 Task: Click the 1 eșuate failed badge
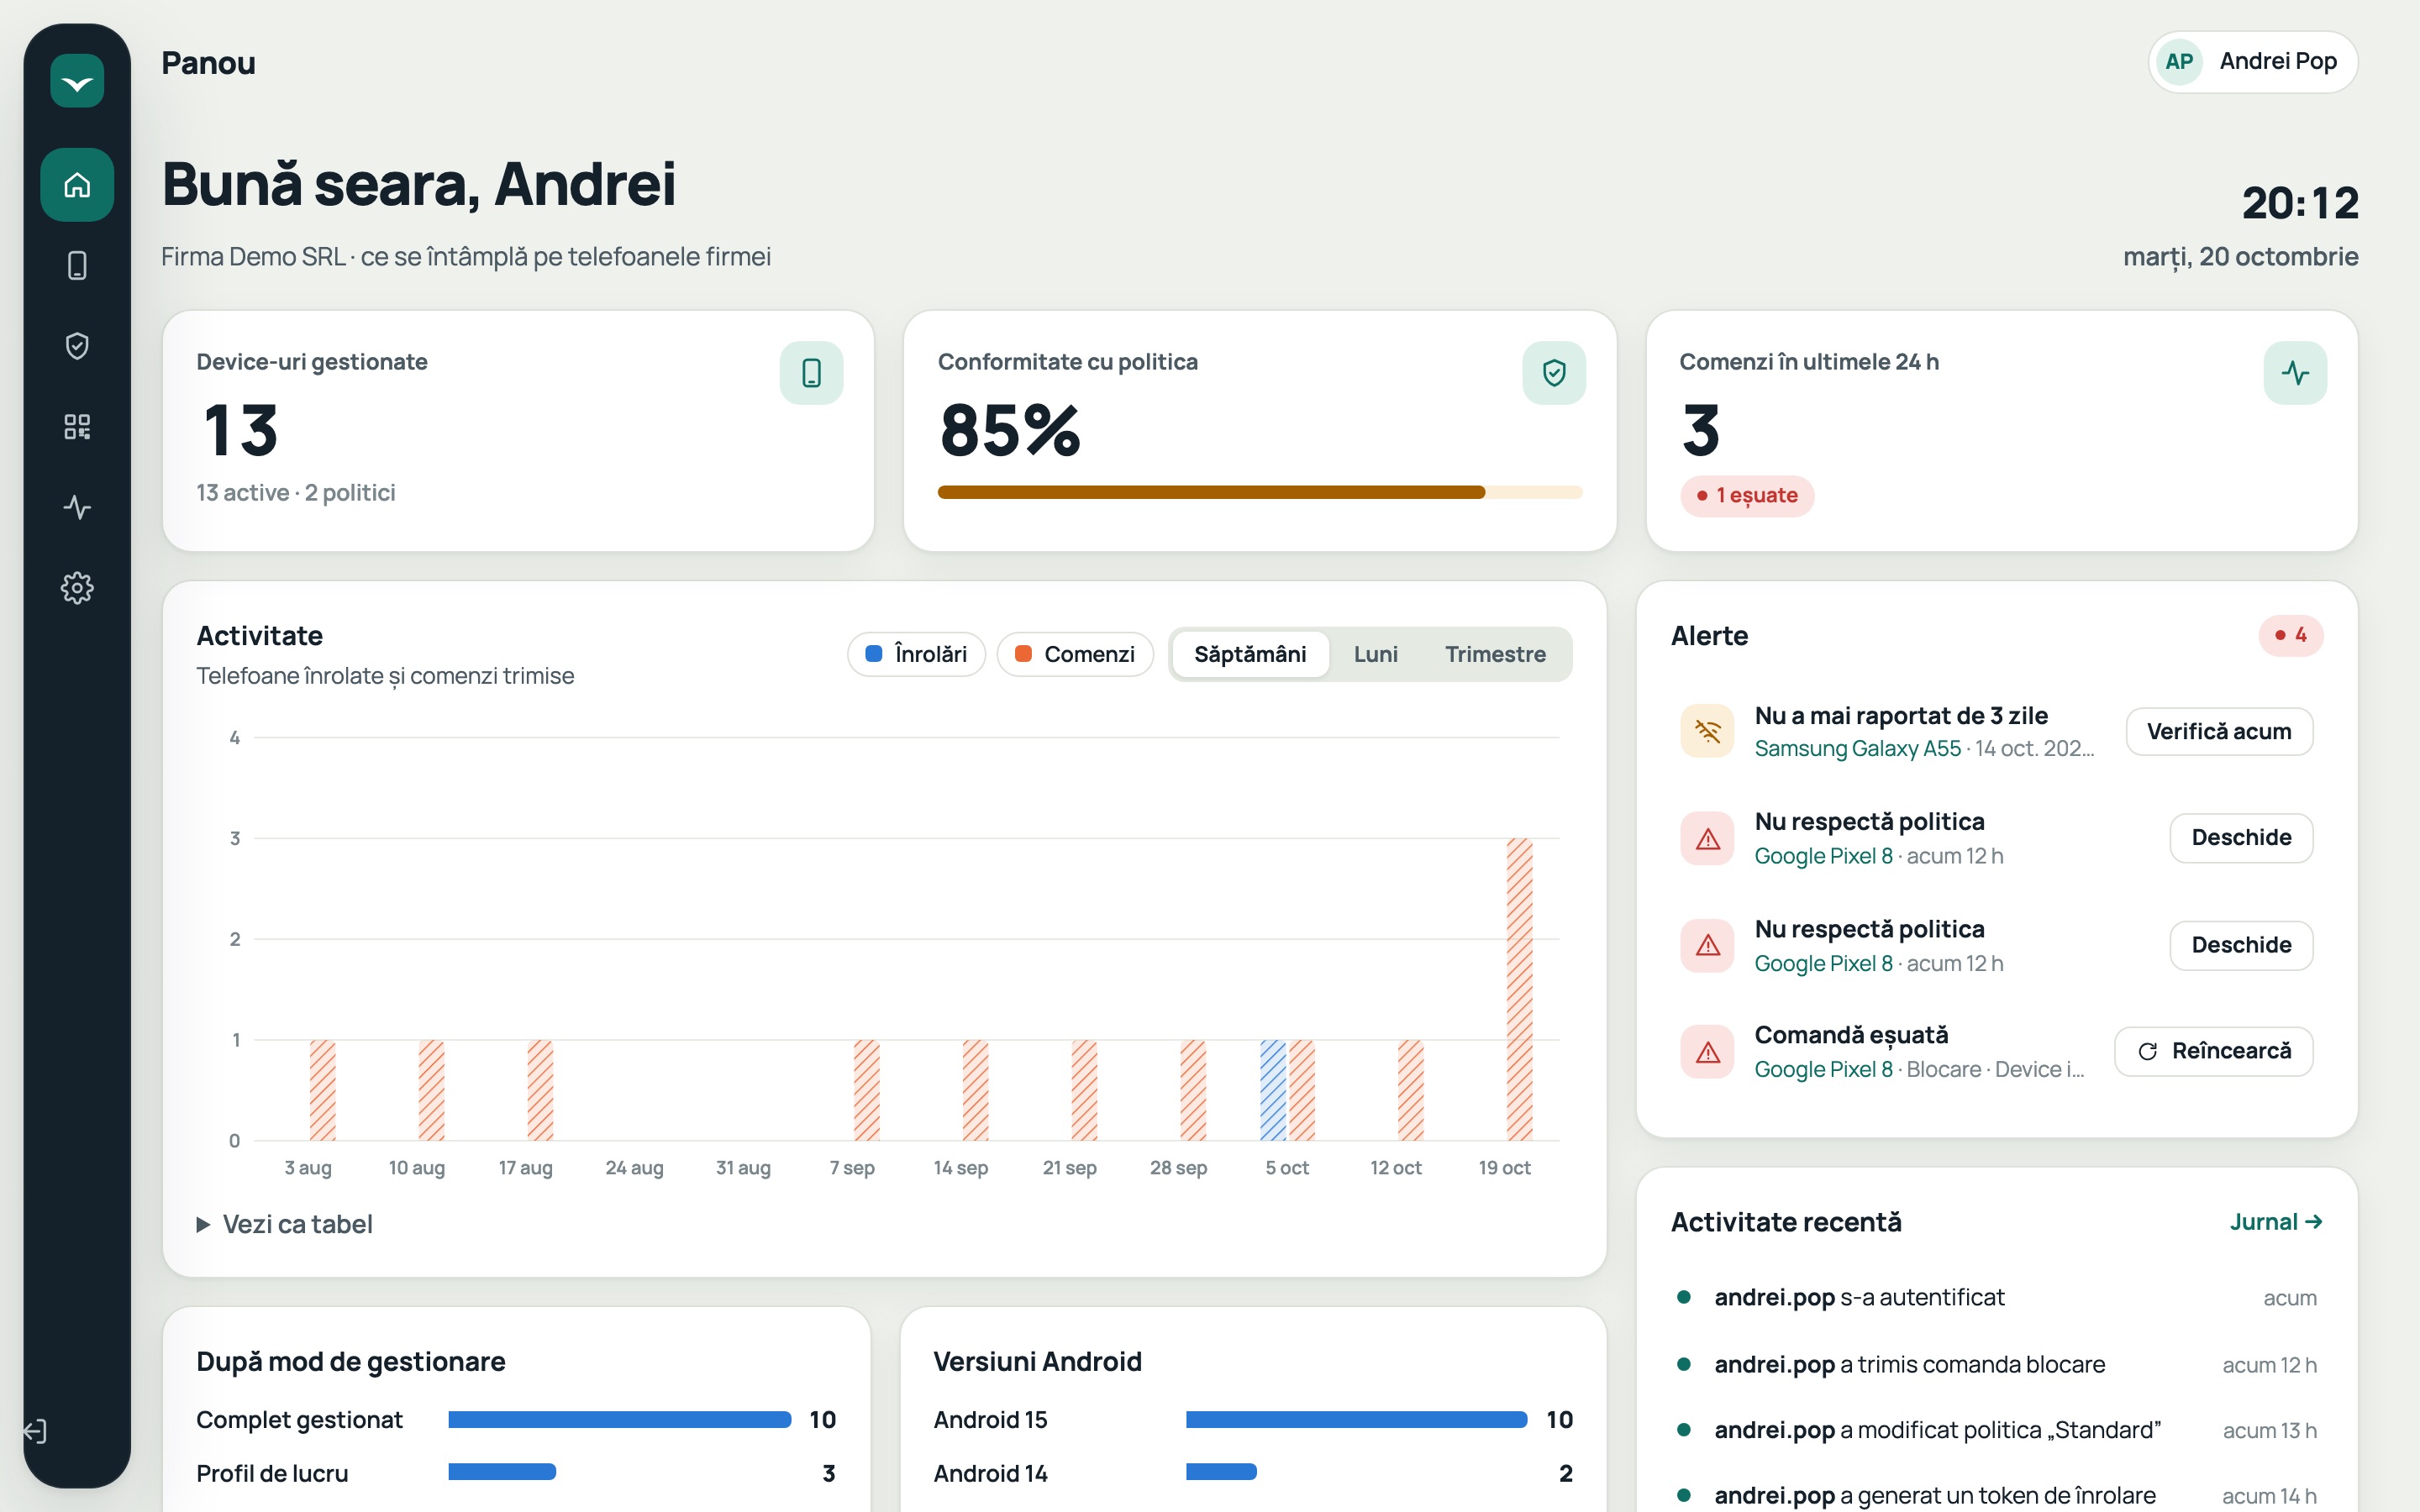1747,496
